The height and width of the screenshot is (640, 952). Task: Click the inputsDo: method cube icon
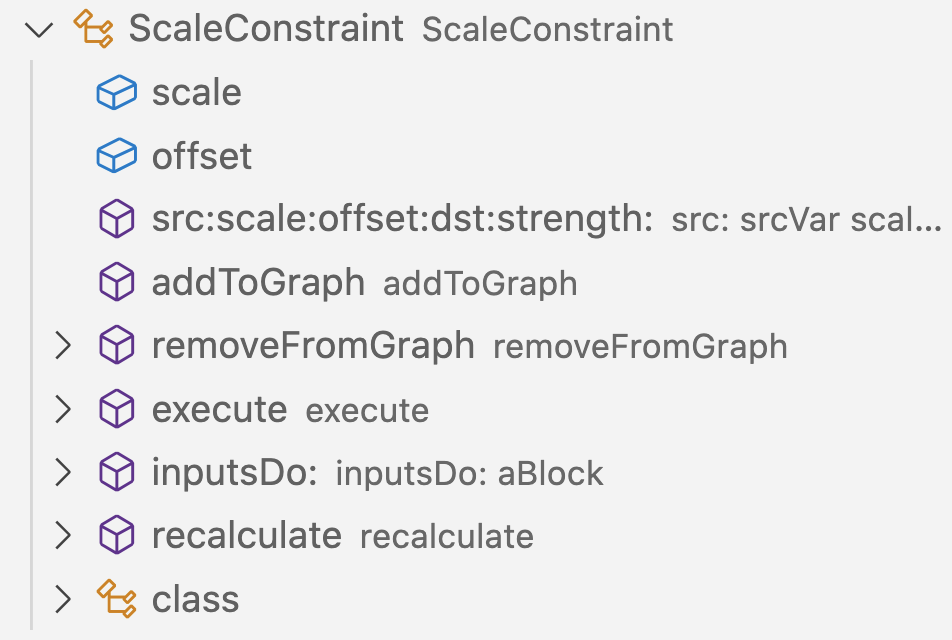pos(117,472)
